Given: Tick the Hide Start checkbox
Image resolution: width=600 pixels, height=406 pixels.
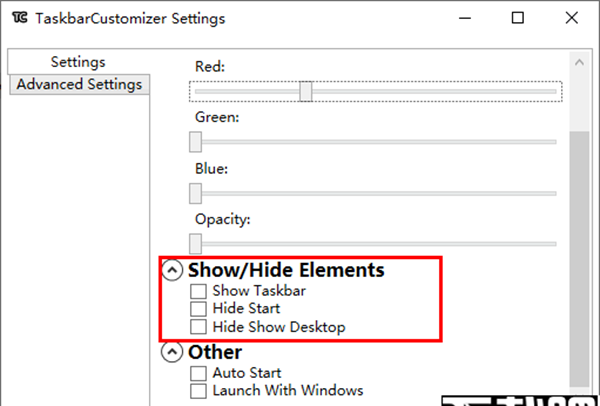Looking at the screenshot, I should click(x=198, y=309).
